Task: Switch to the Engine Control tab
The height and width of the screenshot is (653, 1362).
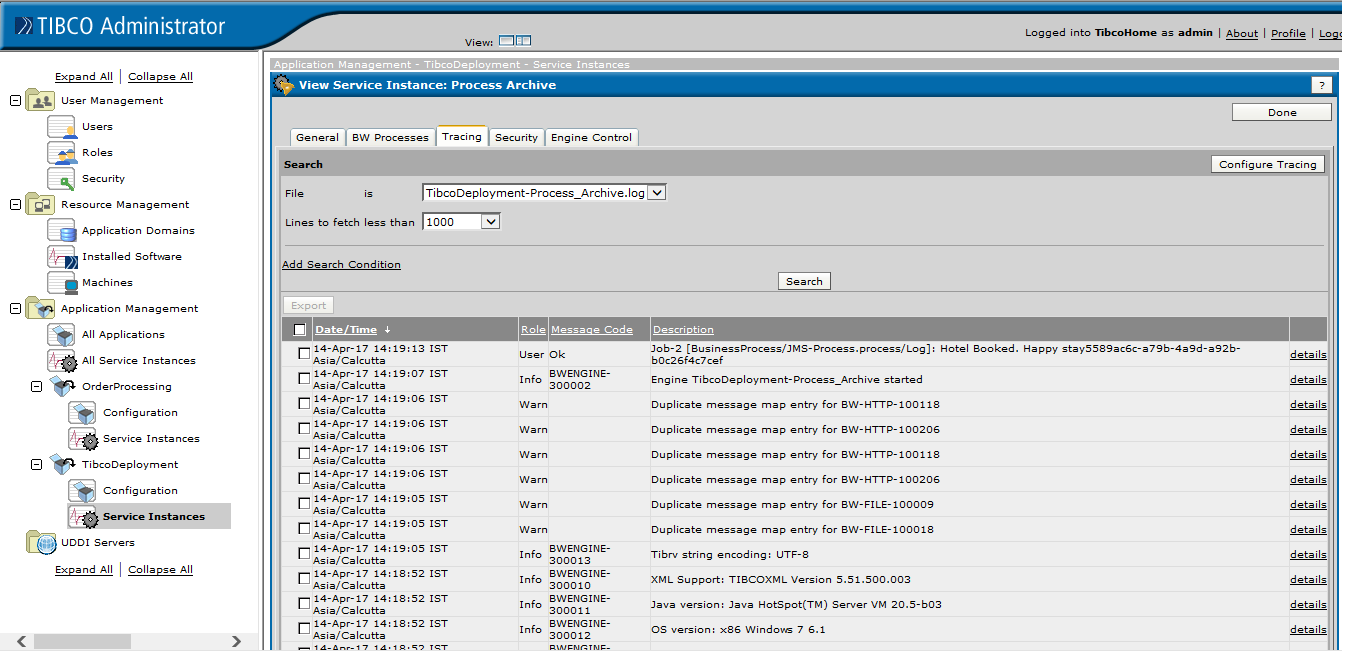Action: click(591, 137)
